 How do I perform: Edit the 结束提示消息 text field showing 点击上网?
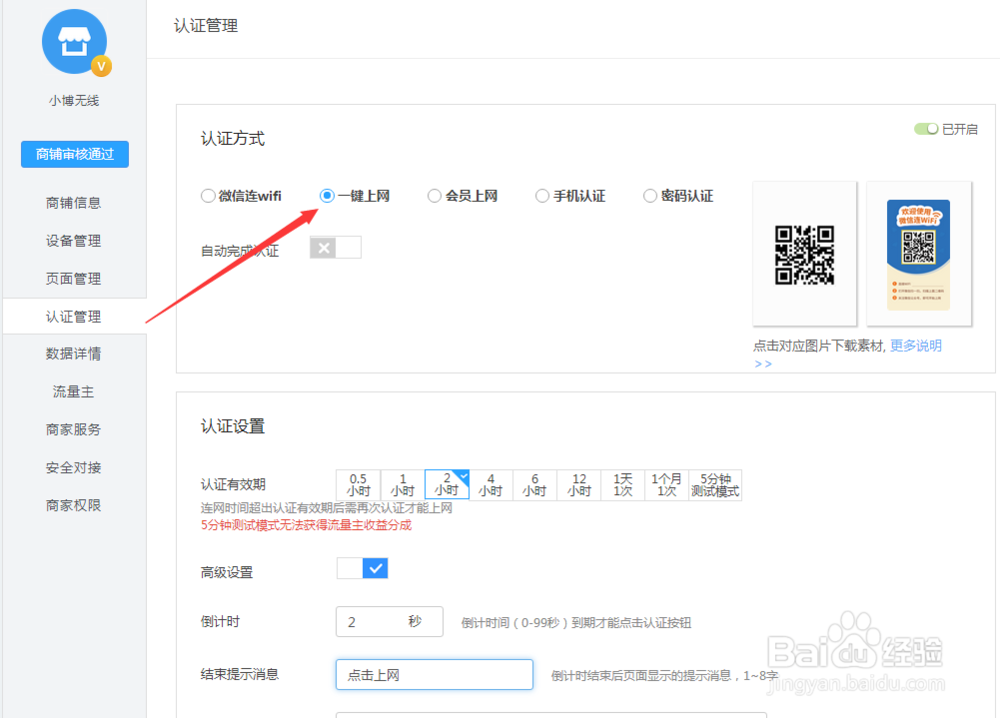[434, 674]
